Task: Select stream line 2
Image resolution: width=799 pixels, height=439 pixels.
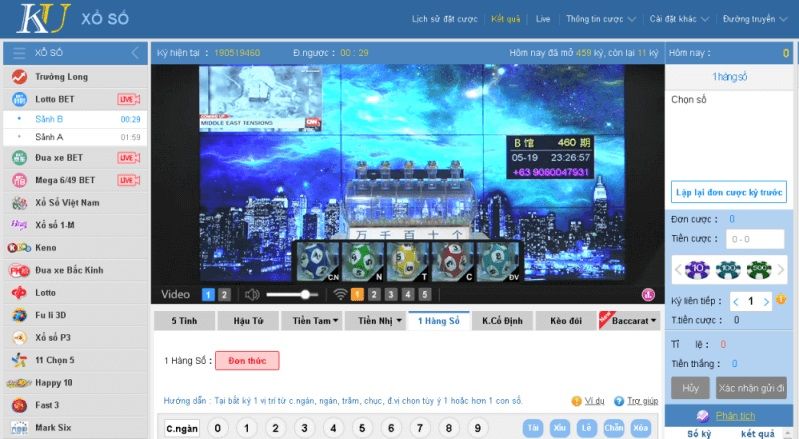Action: coord(374,294)
